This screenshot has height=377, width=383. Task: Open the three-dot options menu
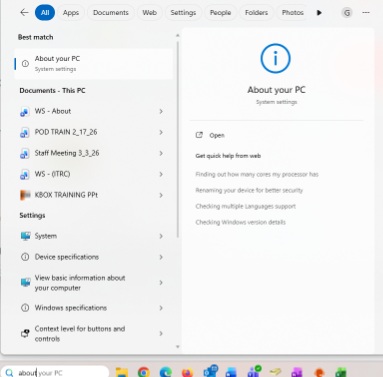click(x=366, y=13)
